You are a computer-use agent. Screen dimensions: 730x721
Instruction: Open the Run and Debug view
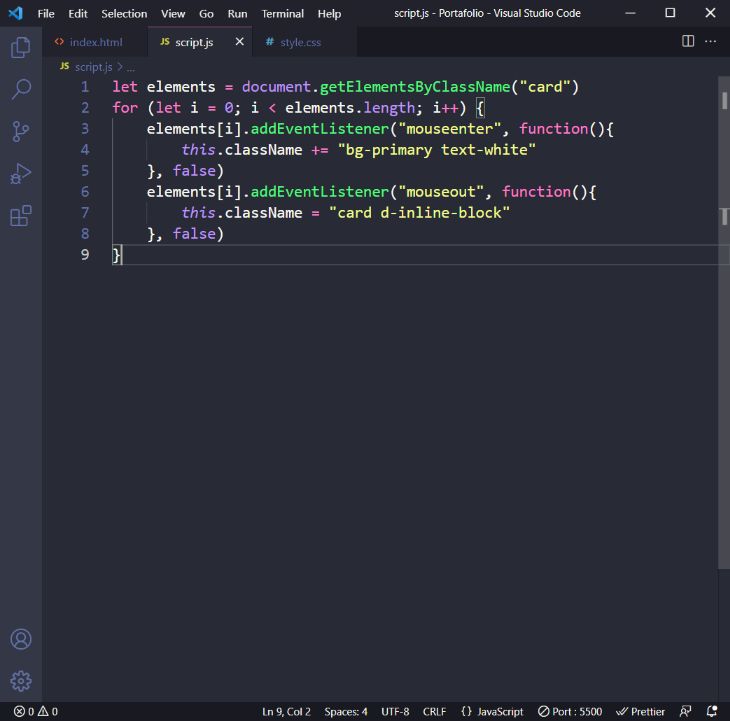(x=20, y=174)
